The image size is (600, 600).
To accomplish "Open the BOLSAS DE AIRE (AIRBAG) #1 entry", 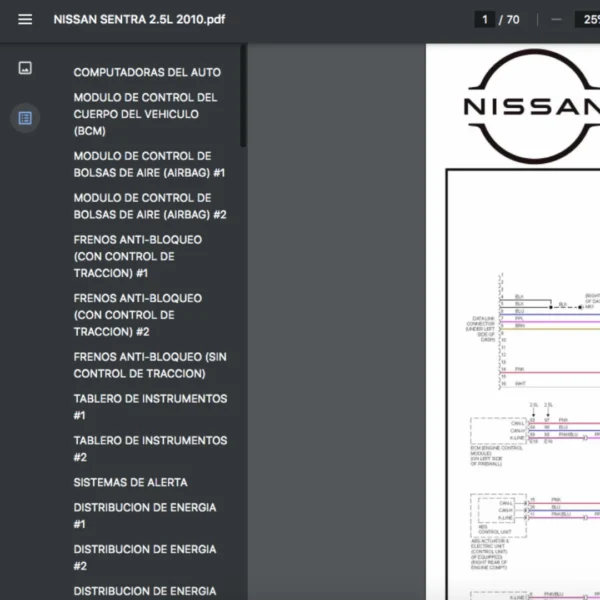I will click(x=149, y=164).
